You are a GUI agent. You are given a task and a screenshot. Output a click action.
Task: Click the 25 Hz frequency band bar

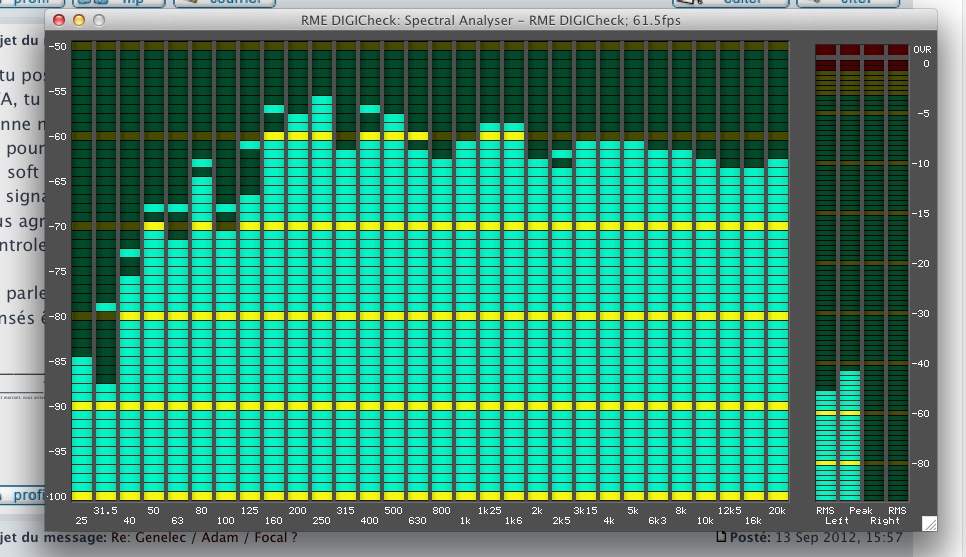(x=81, y=428)
